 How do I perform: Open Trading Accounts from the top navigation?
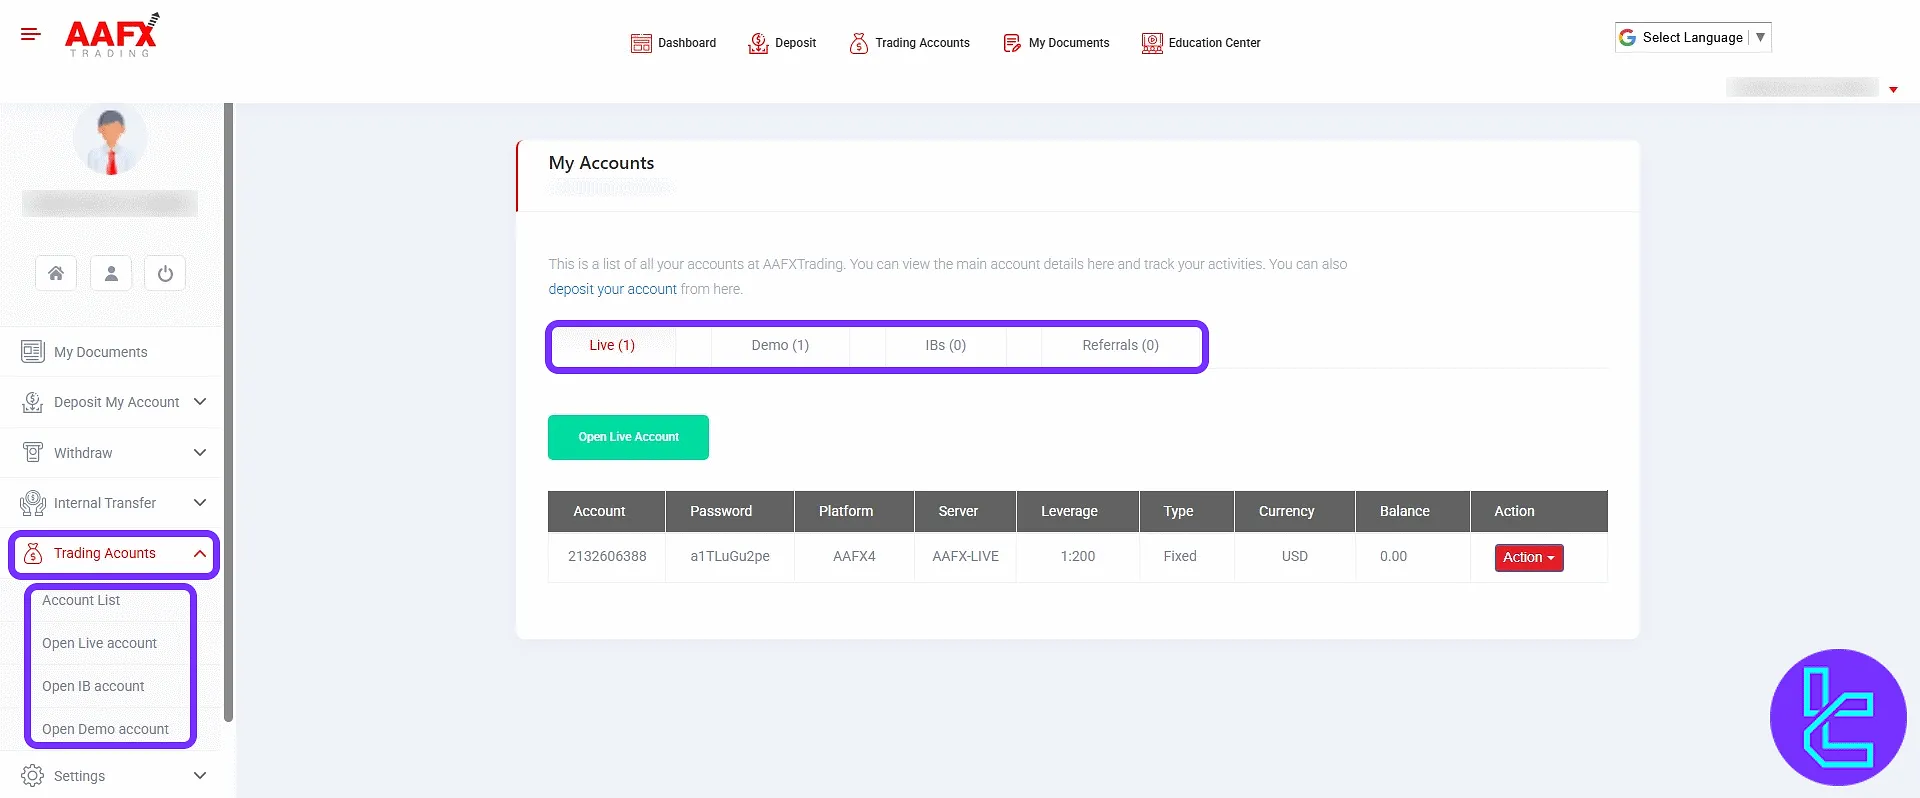(909, 43)
